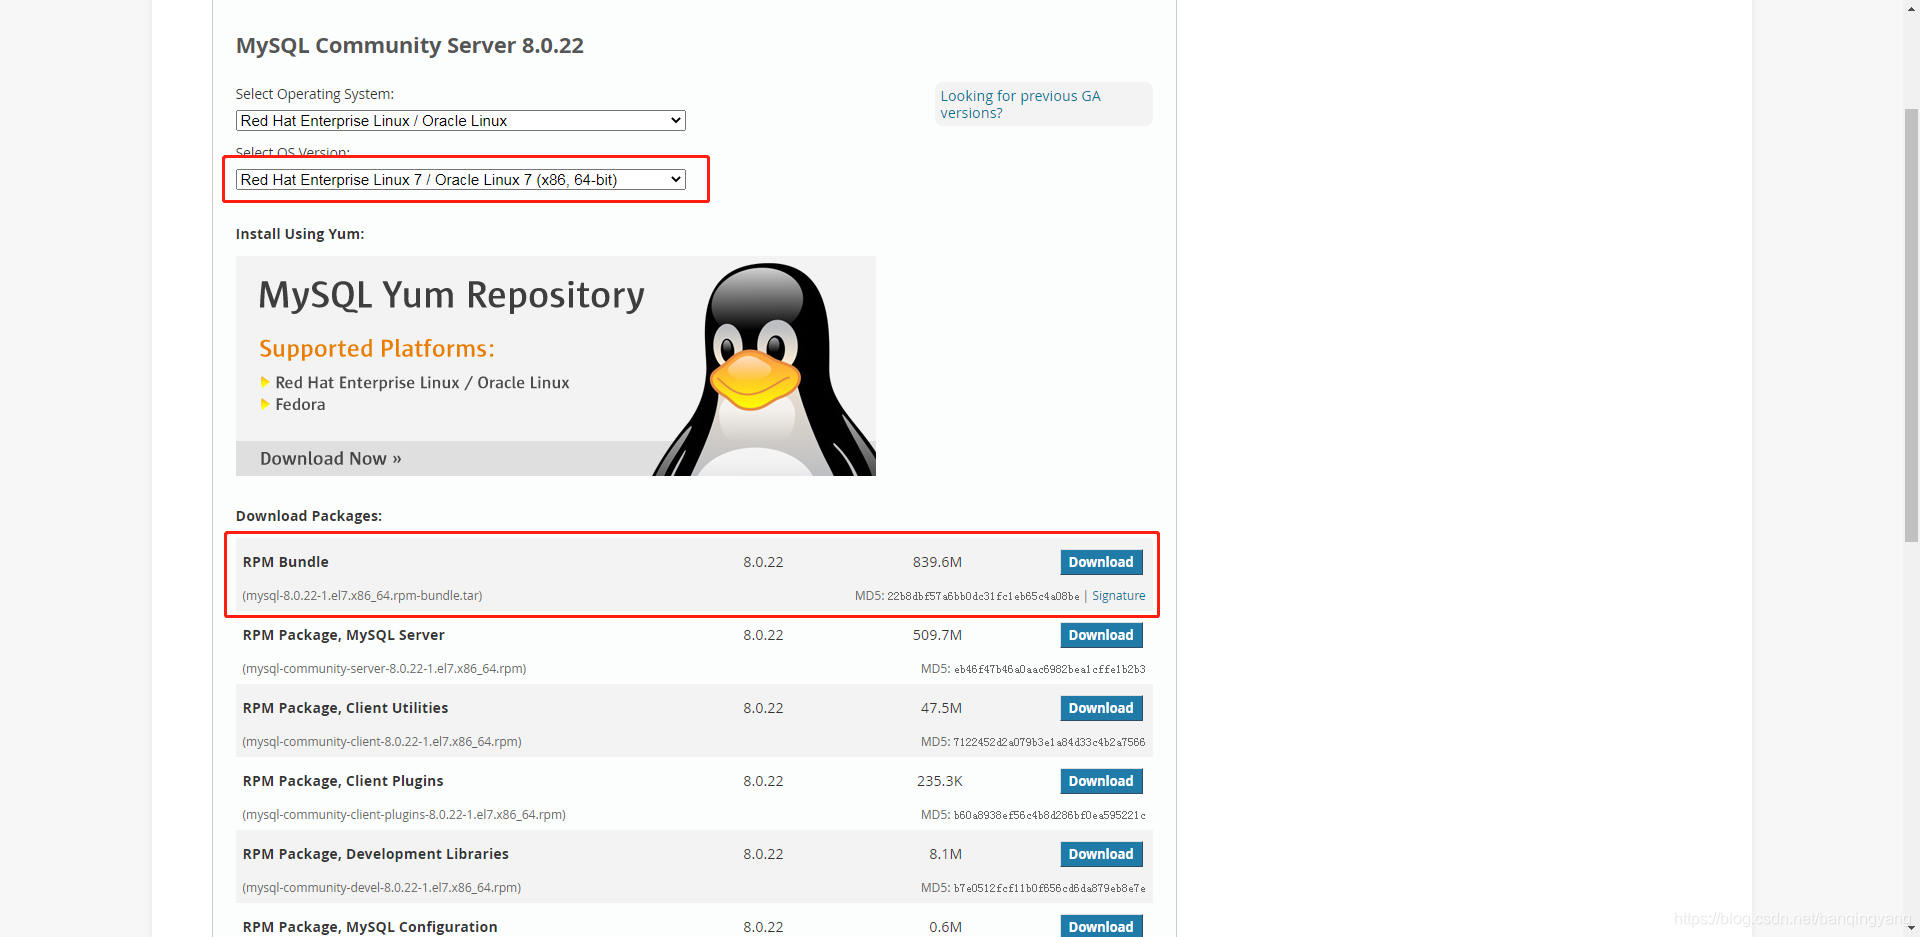Image resolution: width=1920 pixels, height=937 pixels.
Task: Click the 'RPM Package, Client Plugins' title
Action: pyautogui.click(x=343, y=781)
